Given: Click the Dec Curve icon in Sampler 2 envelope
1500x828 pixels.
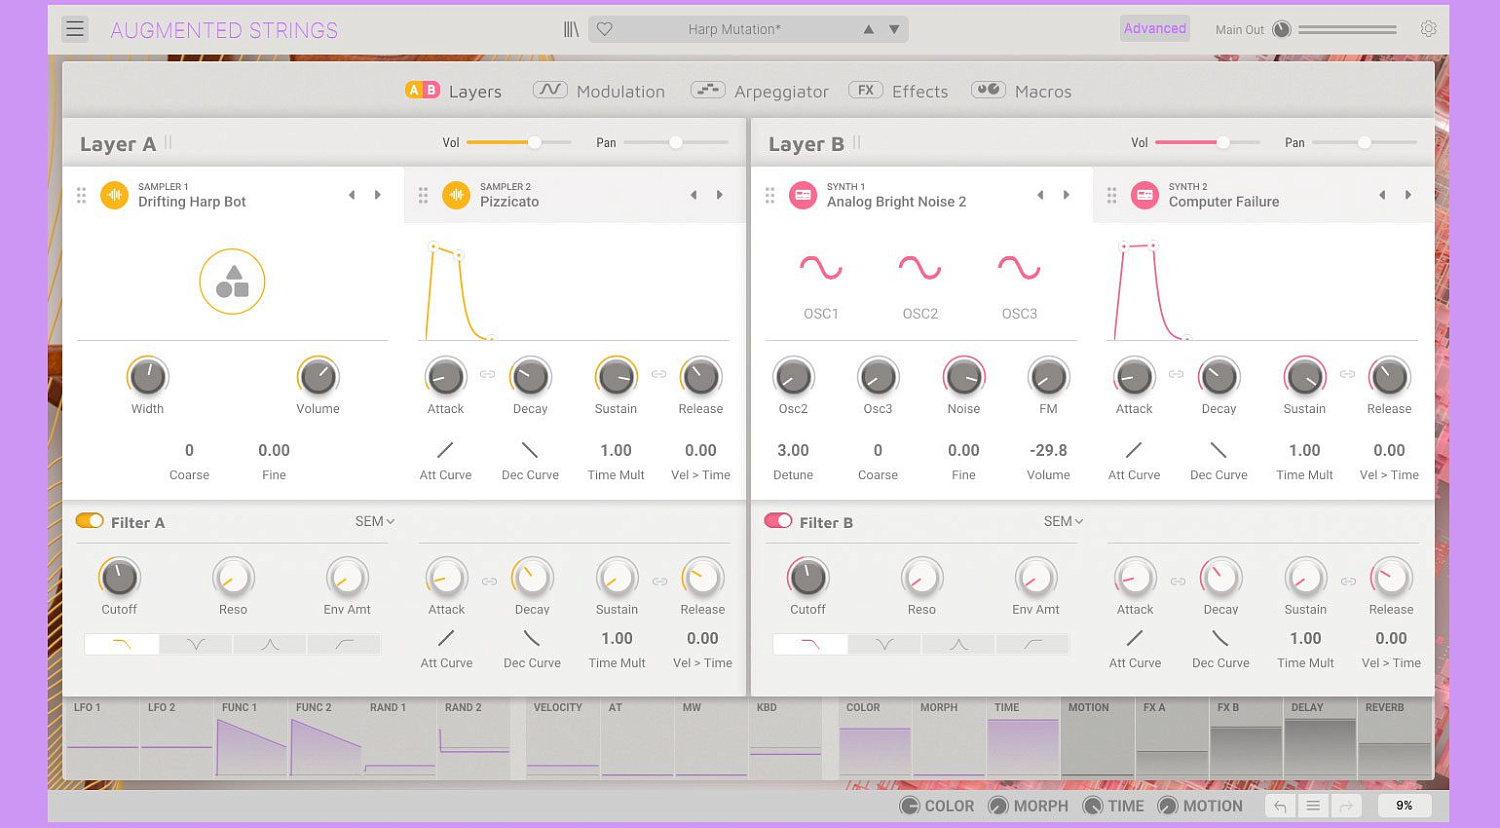Looking at the screenshot, I should point(530,450).
